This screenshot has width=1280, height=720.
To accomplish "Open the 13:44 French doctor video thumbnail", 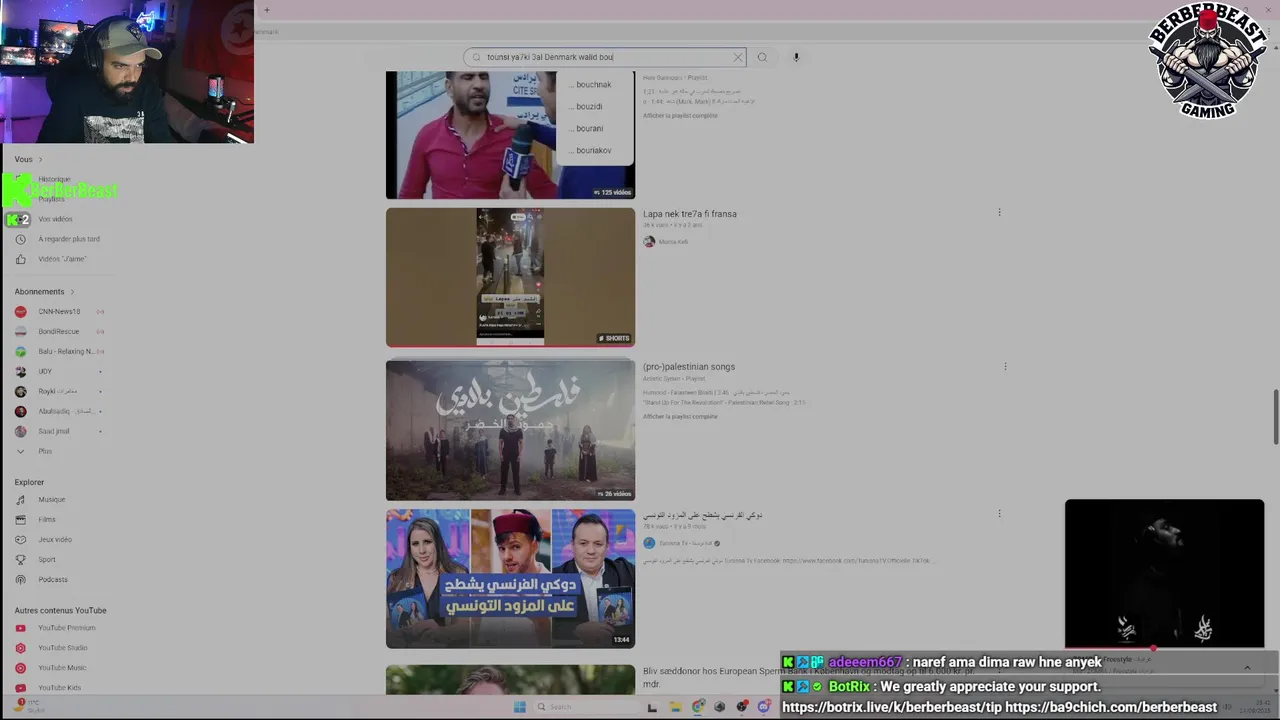I will click(510, 578).
